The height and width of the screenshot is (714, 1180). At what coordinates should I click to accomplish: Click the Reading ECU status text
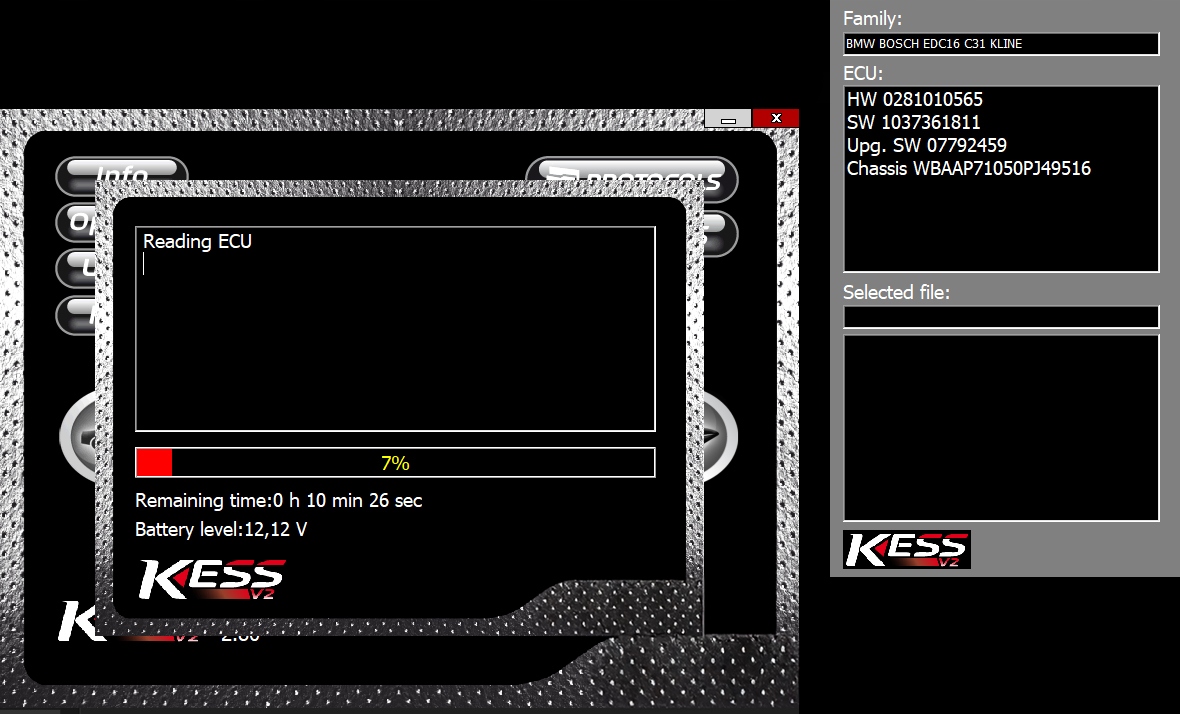click(x=197, y=242)
